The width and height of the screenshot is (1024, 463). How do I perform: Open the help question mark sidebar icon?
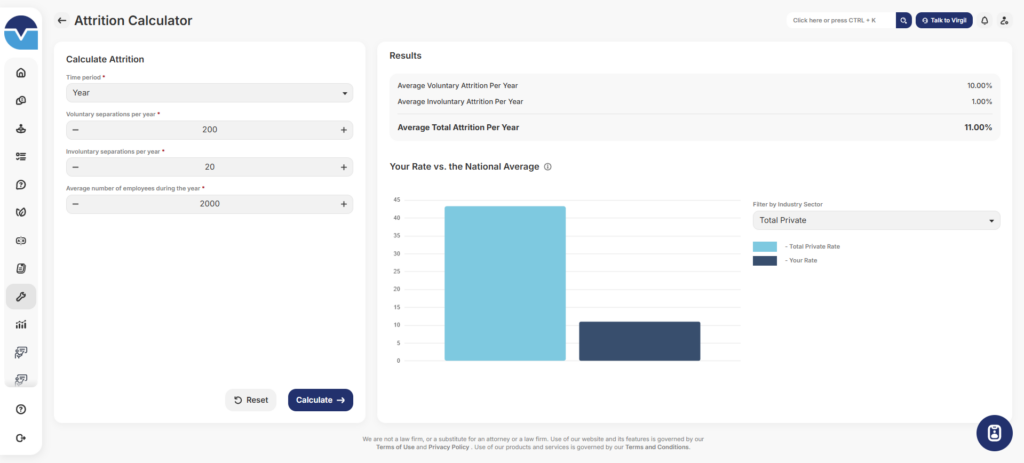(21, 409)
